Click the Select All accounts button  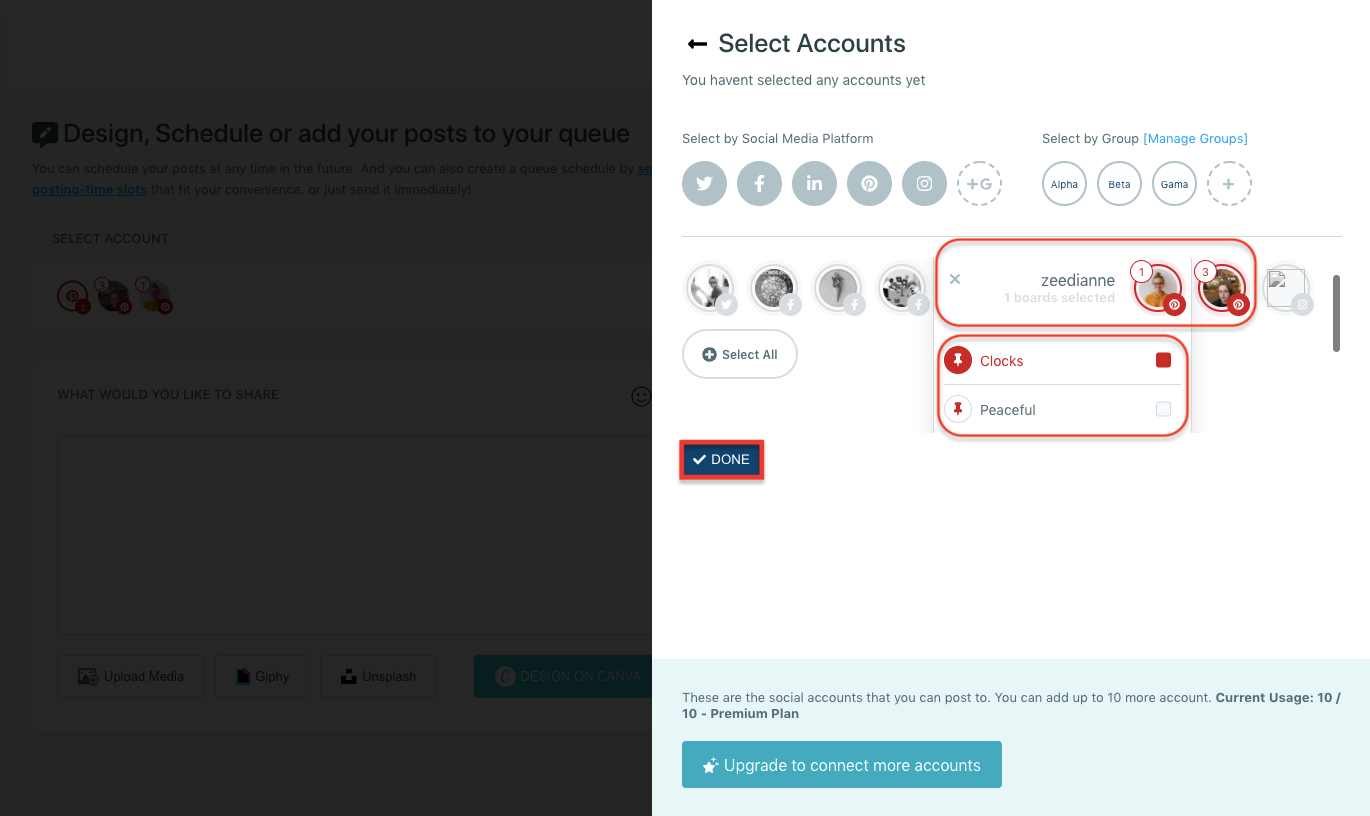click(740, 354)
